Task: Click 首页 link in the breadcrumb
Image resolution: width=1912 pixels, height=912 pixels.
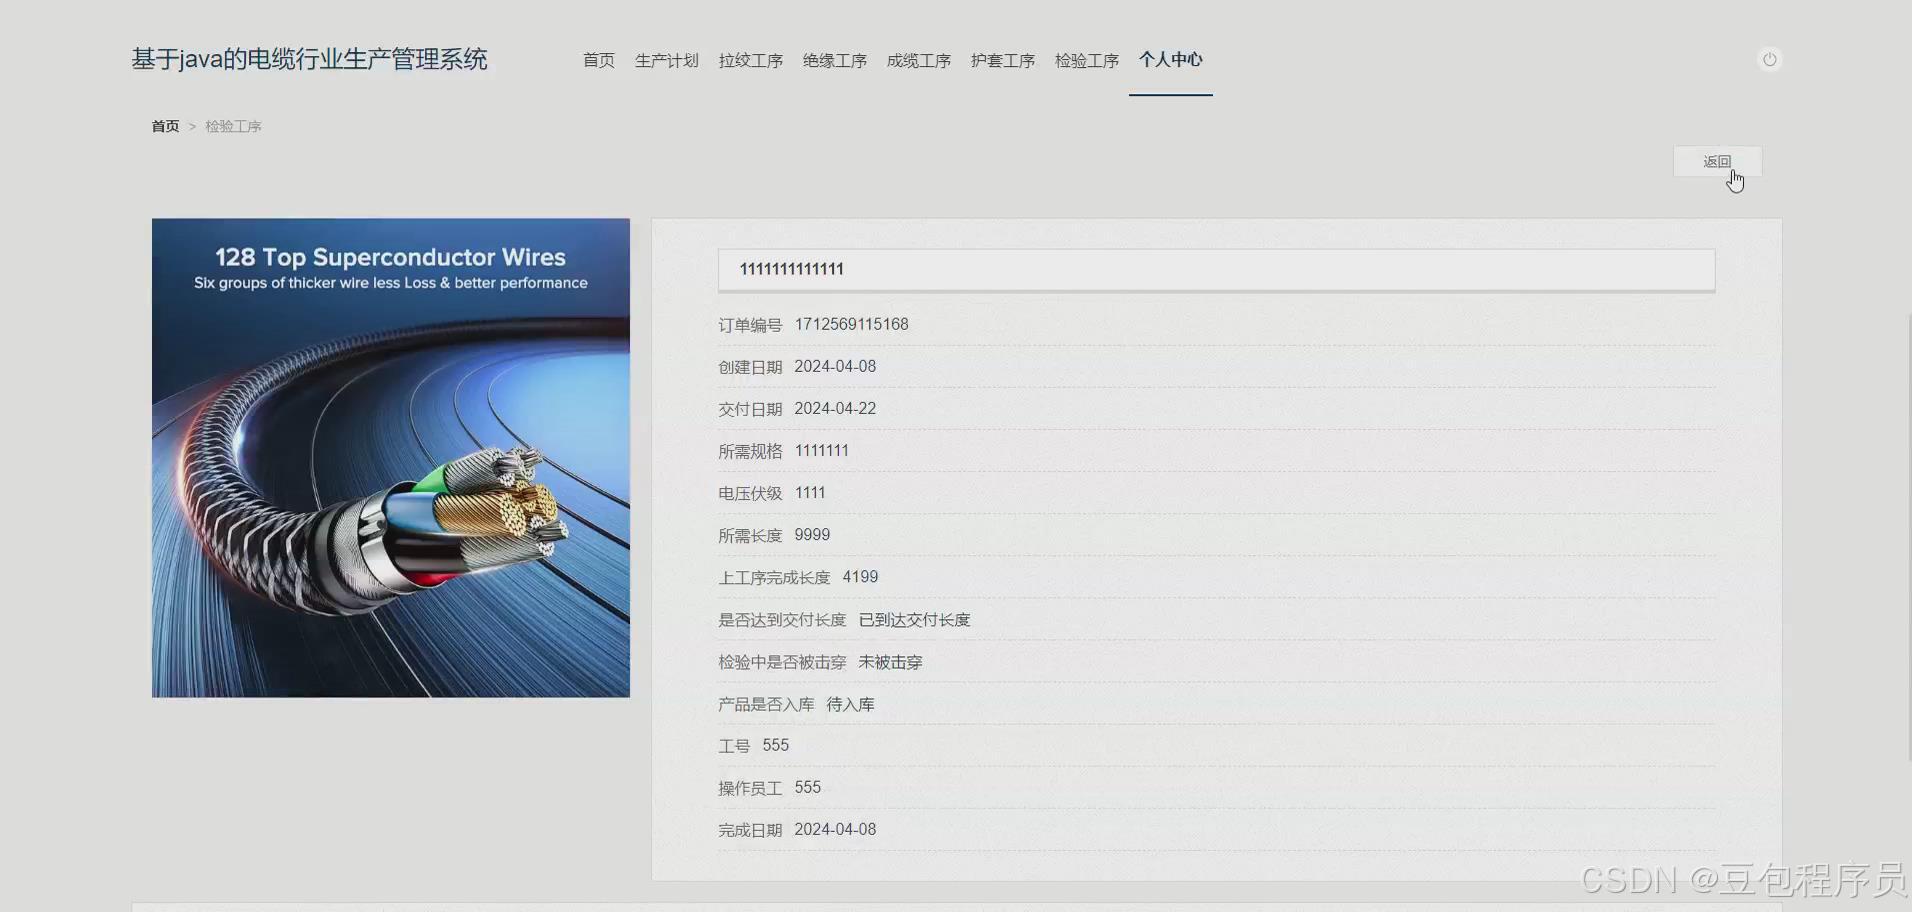Action: click(165, 126)
